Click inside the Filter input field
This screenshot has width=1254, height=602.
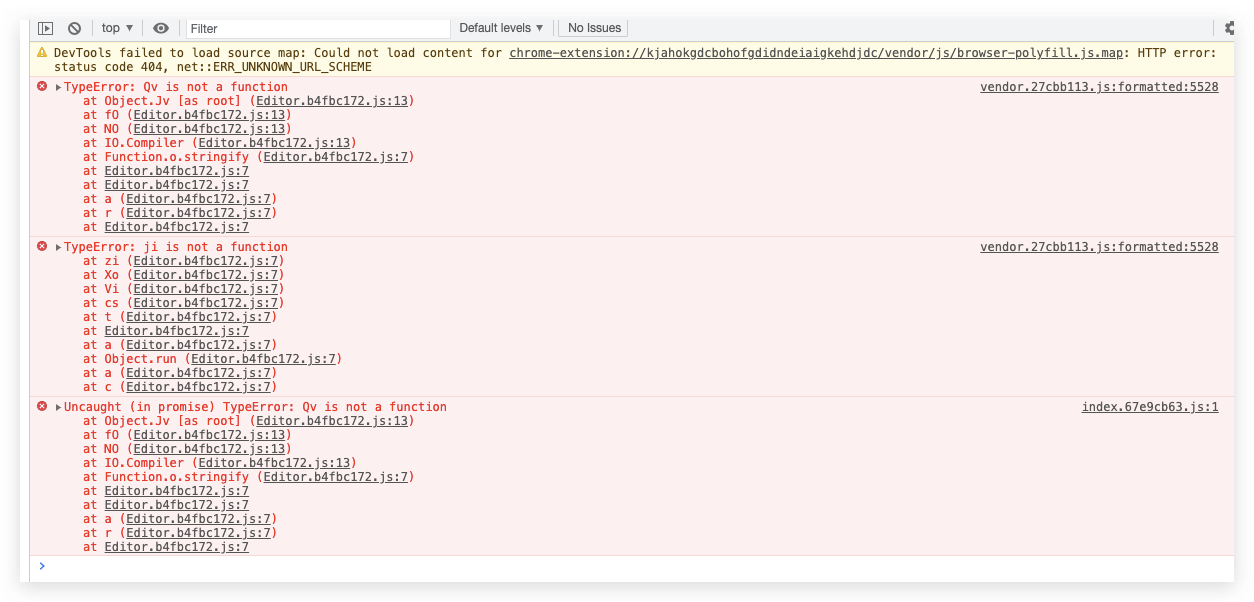click(x=318, y=27)
